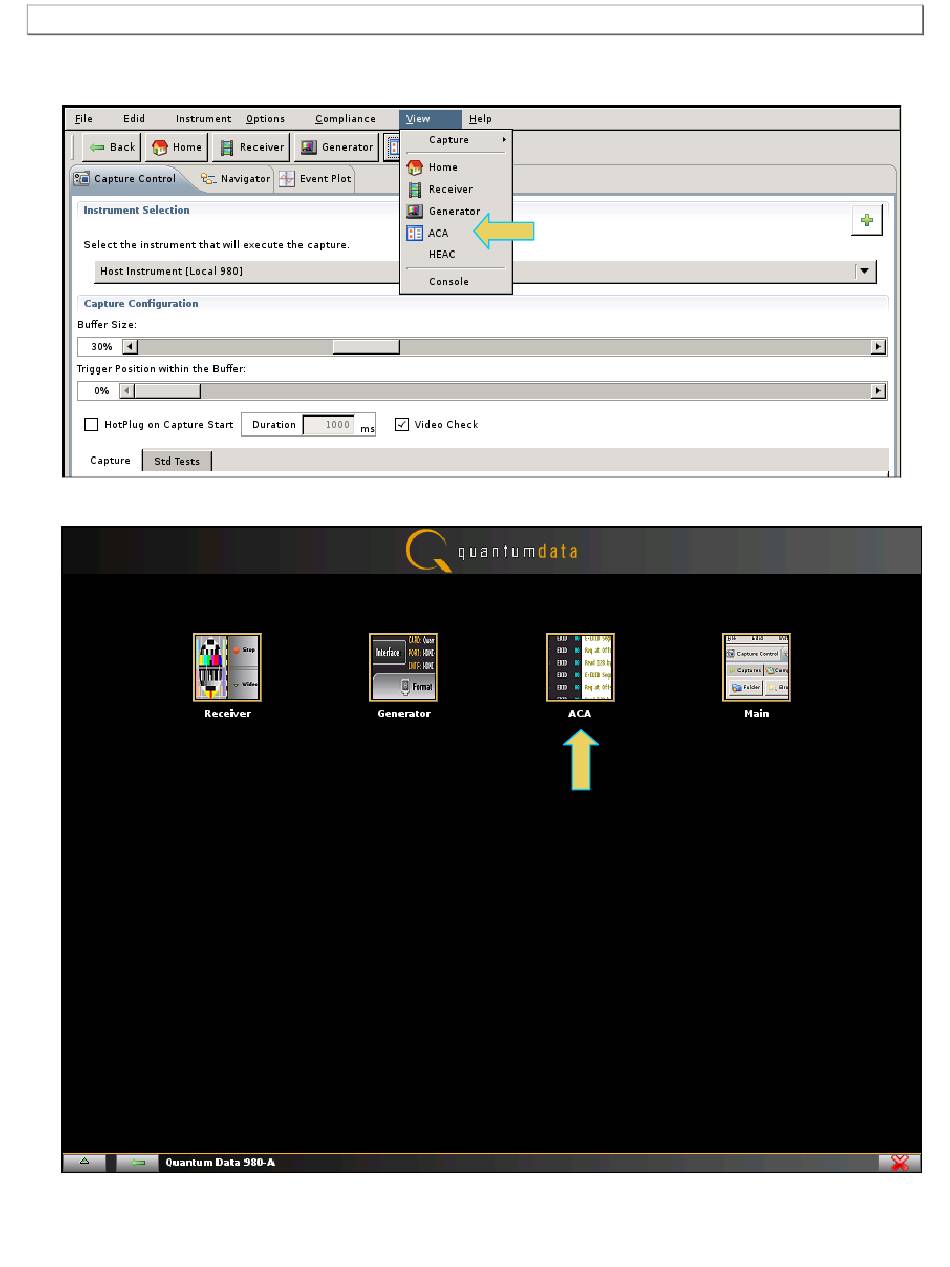Click the Back button in toolbar
950x1267 pixels.
click(111, 147)
